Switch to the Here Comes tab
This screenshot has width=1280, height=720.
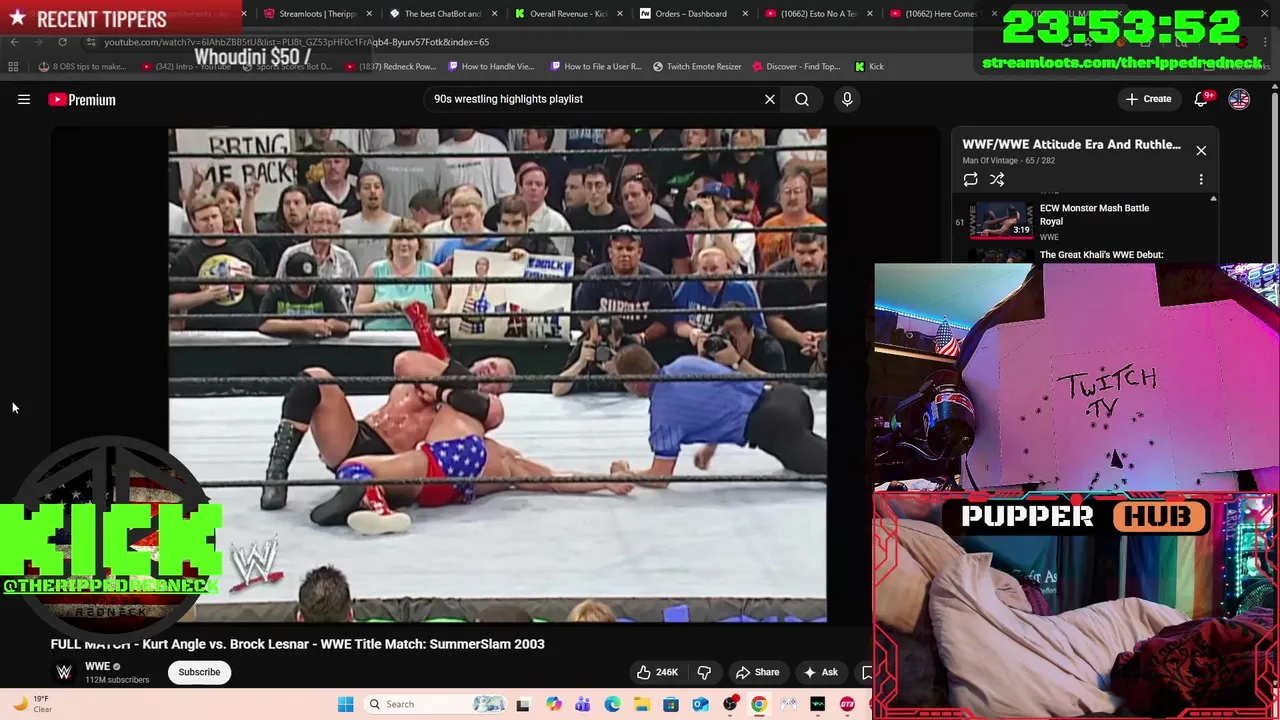[x=936, y=14]
